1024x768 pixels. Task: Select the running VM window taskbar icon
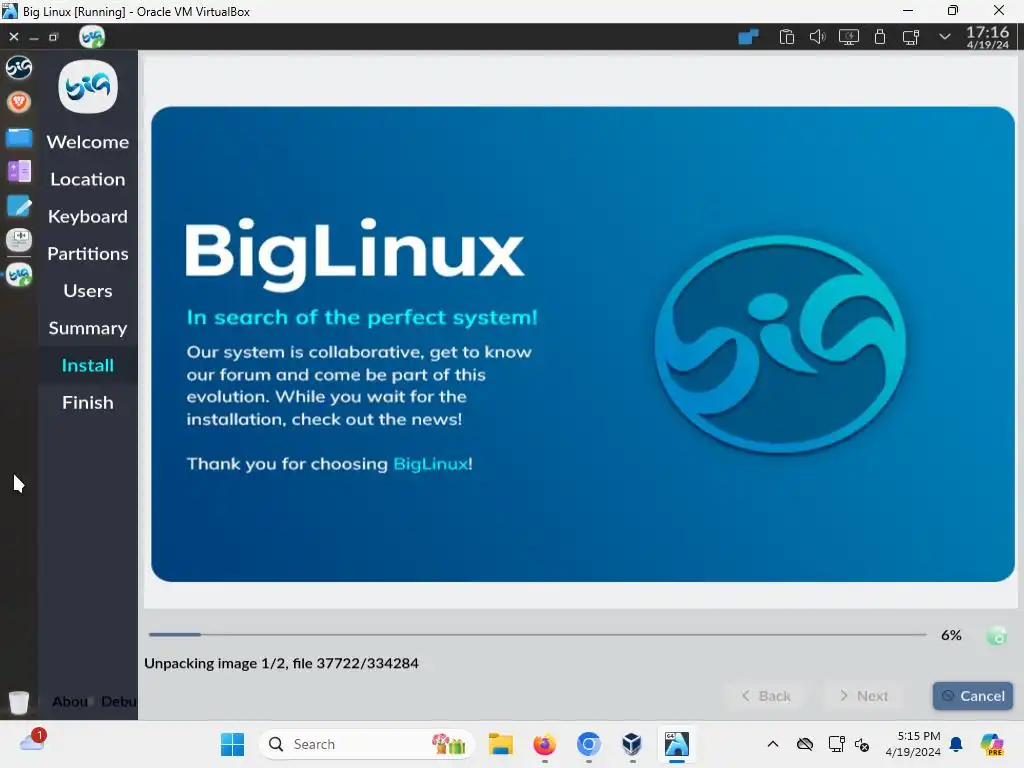(x=677, y=744)
